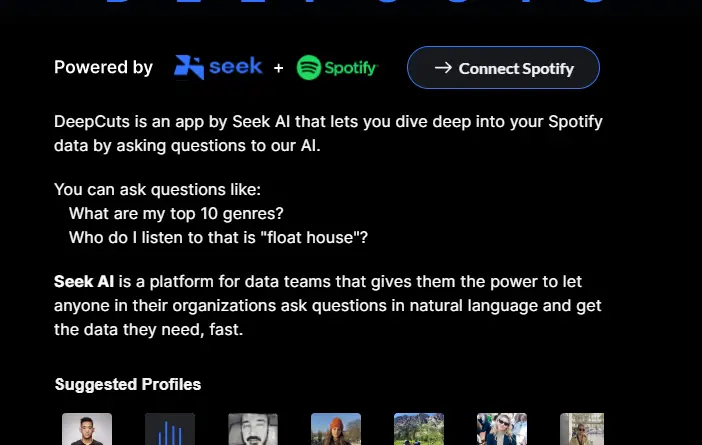Click the bold "Seek AI" text
This screenshot has height=445, width=702.
pyautogui.click(x=85, y=281)
